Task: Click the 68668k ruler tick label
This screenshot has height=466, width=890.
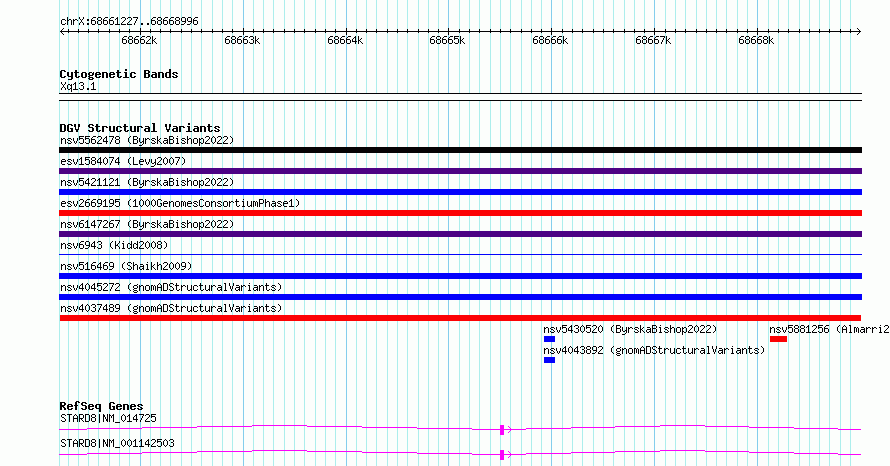Action: pyautogui.click(x=756, y=41)
